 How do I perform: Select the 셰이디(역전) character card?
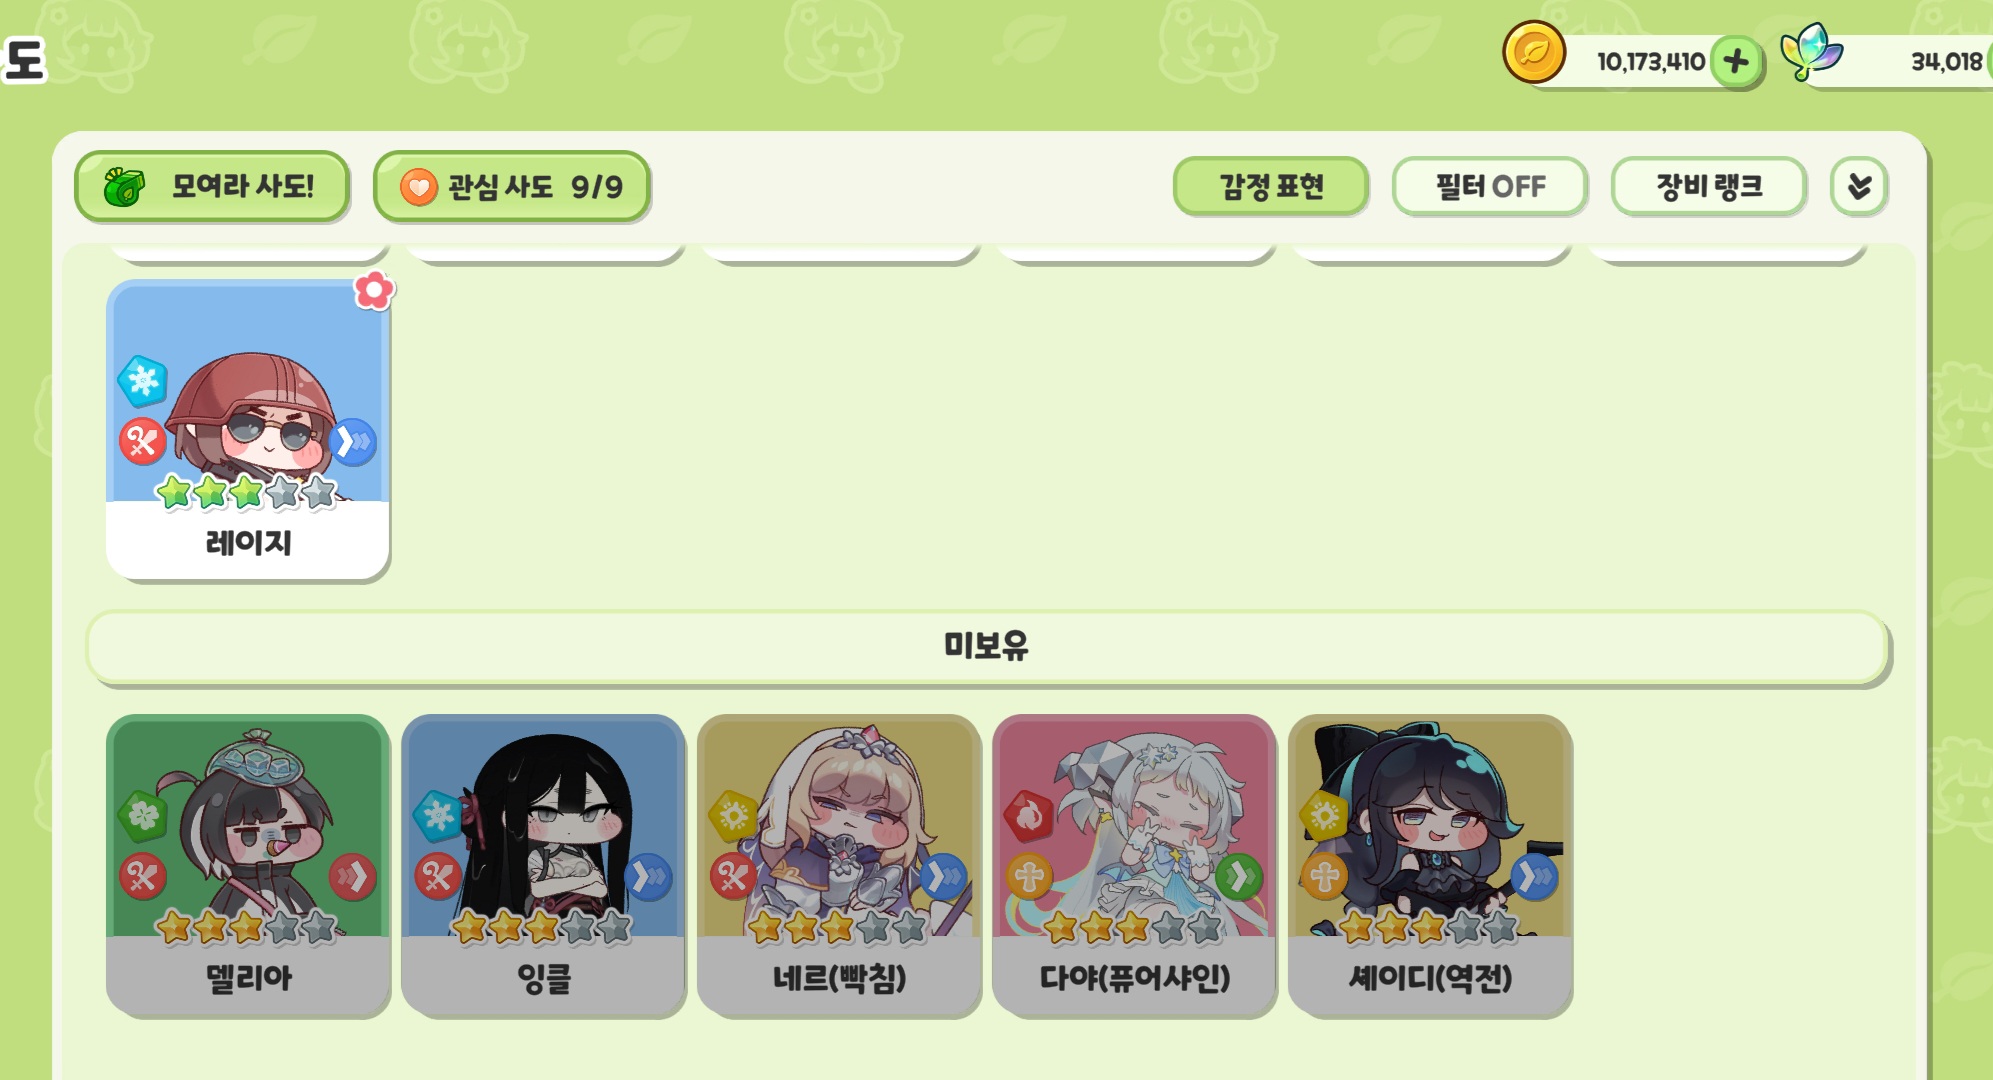(1430, 866)
